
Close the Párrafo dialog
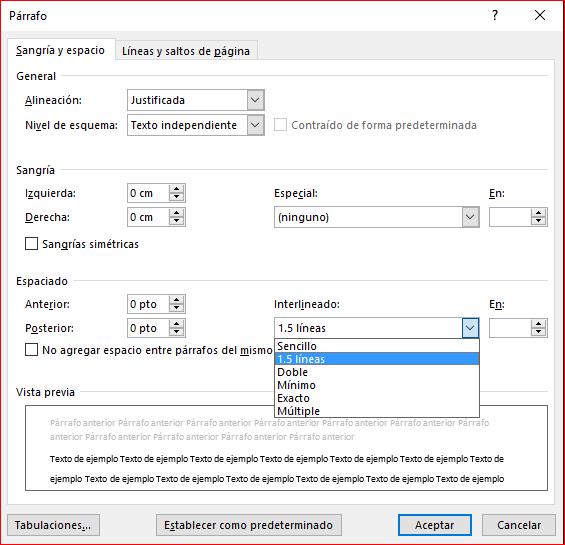pos(540,15)
